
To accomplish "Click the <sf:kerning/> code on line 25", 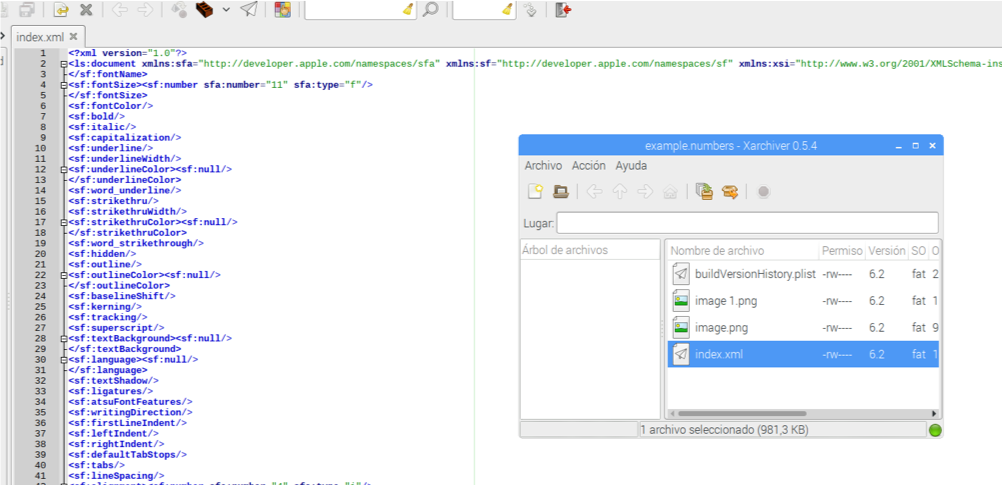I will pos(105,307).
